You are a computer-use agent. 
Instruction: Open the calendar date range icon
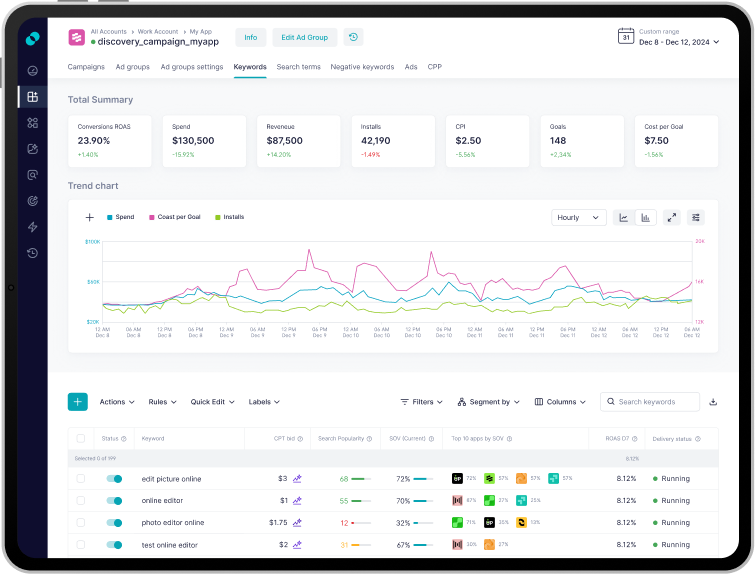click(x=626, y=37)
